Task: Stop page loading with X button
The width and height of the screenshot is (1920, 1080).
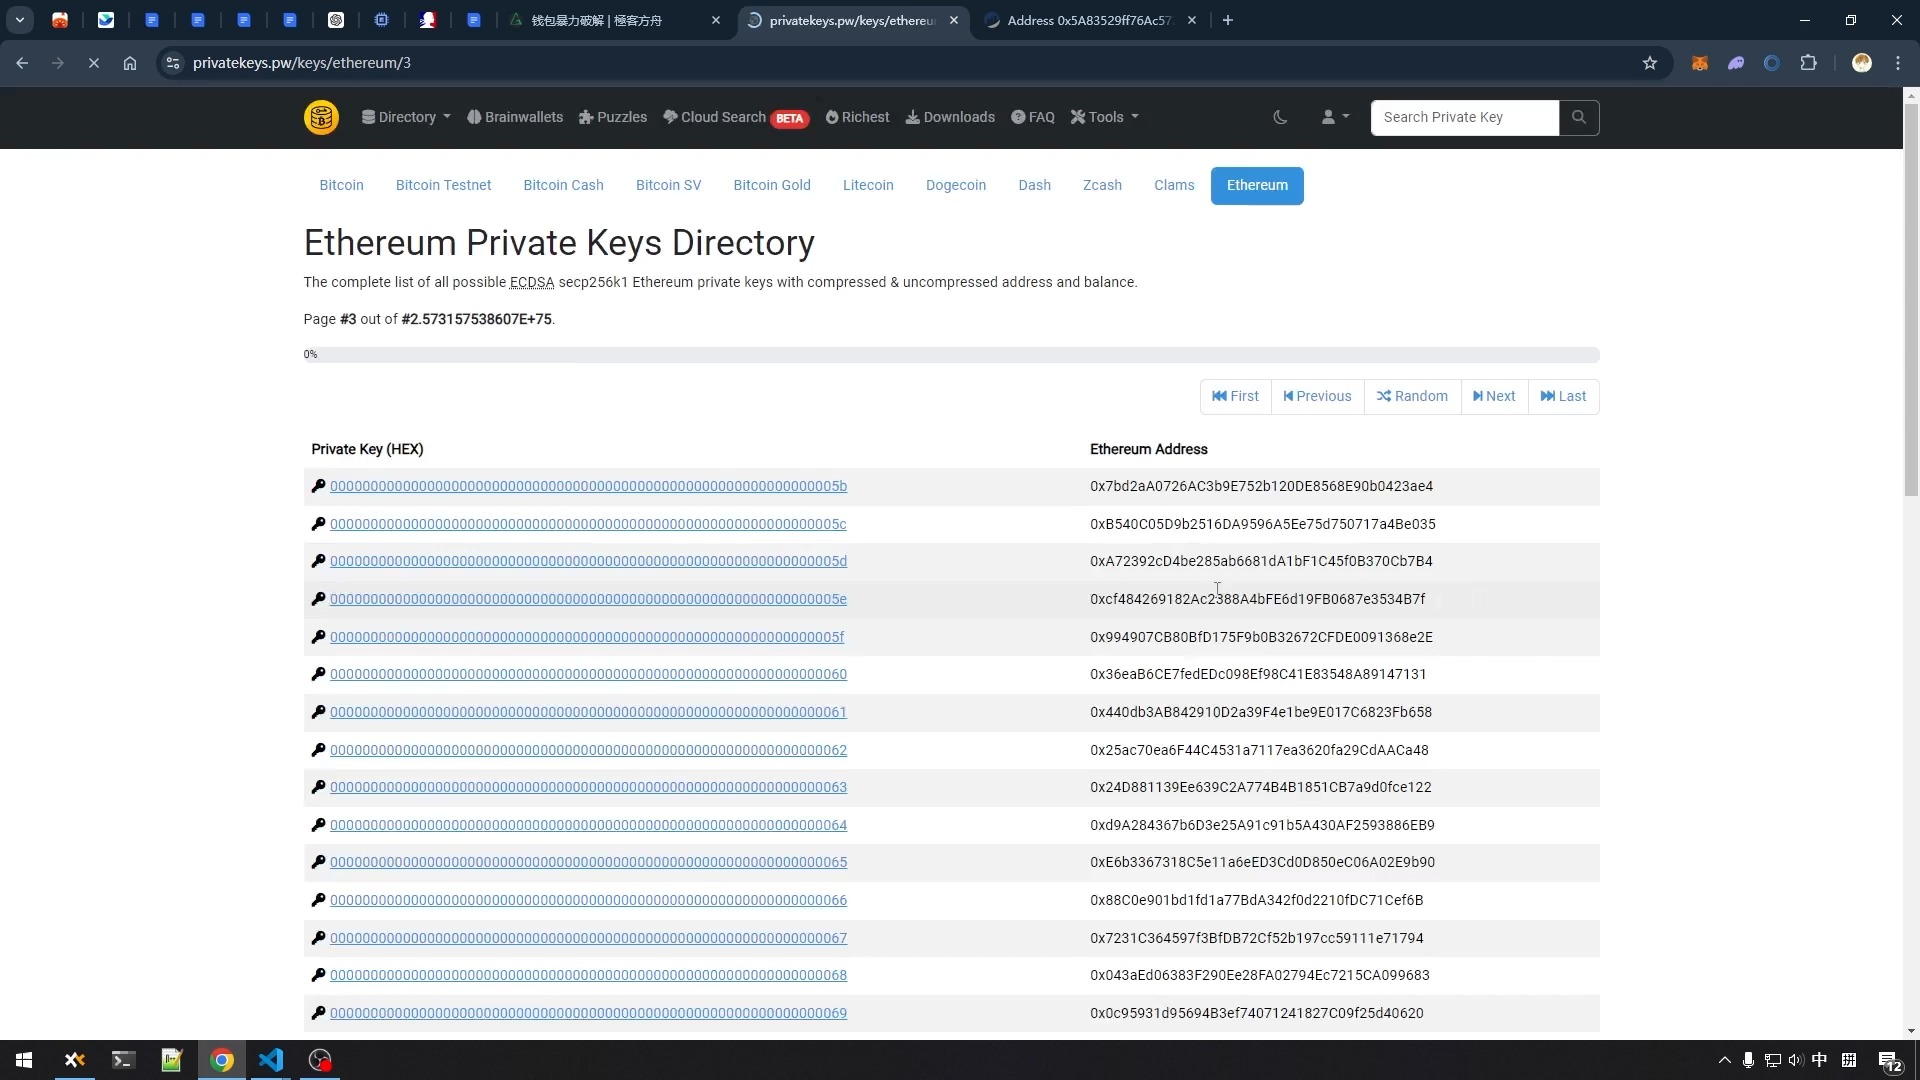Action: tap(93, 63)
